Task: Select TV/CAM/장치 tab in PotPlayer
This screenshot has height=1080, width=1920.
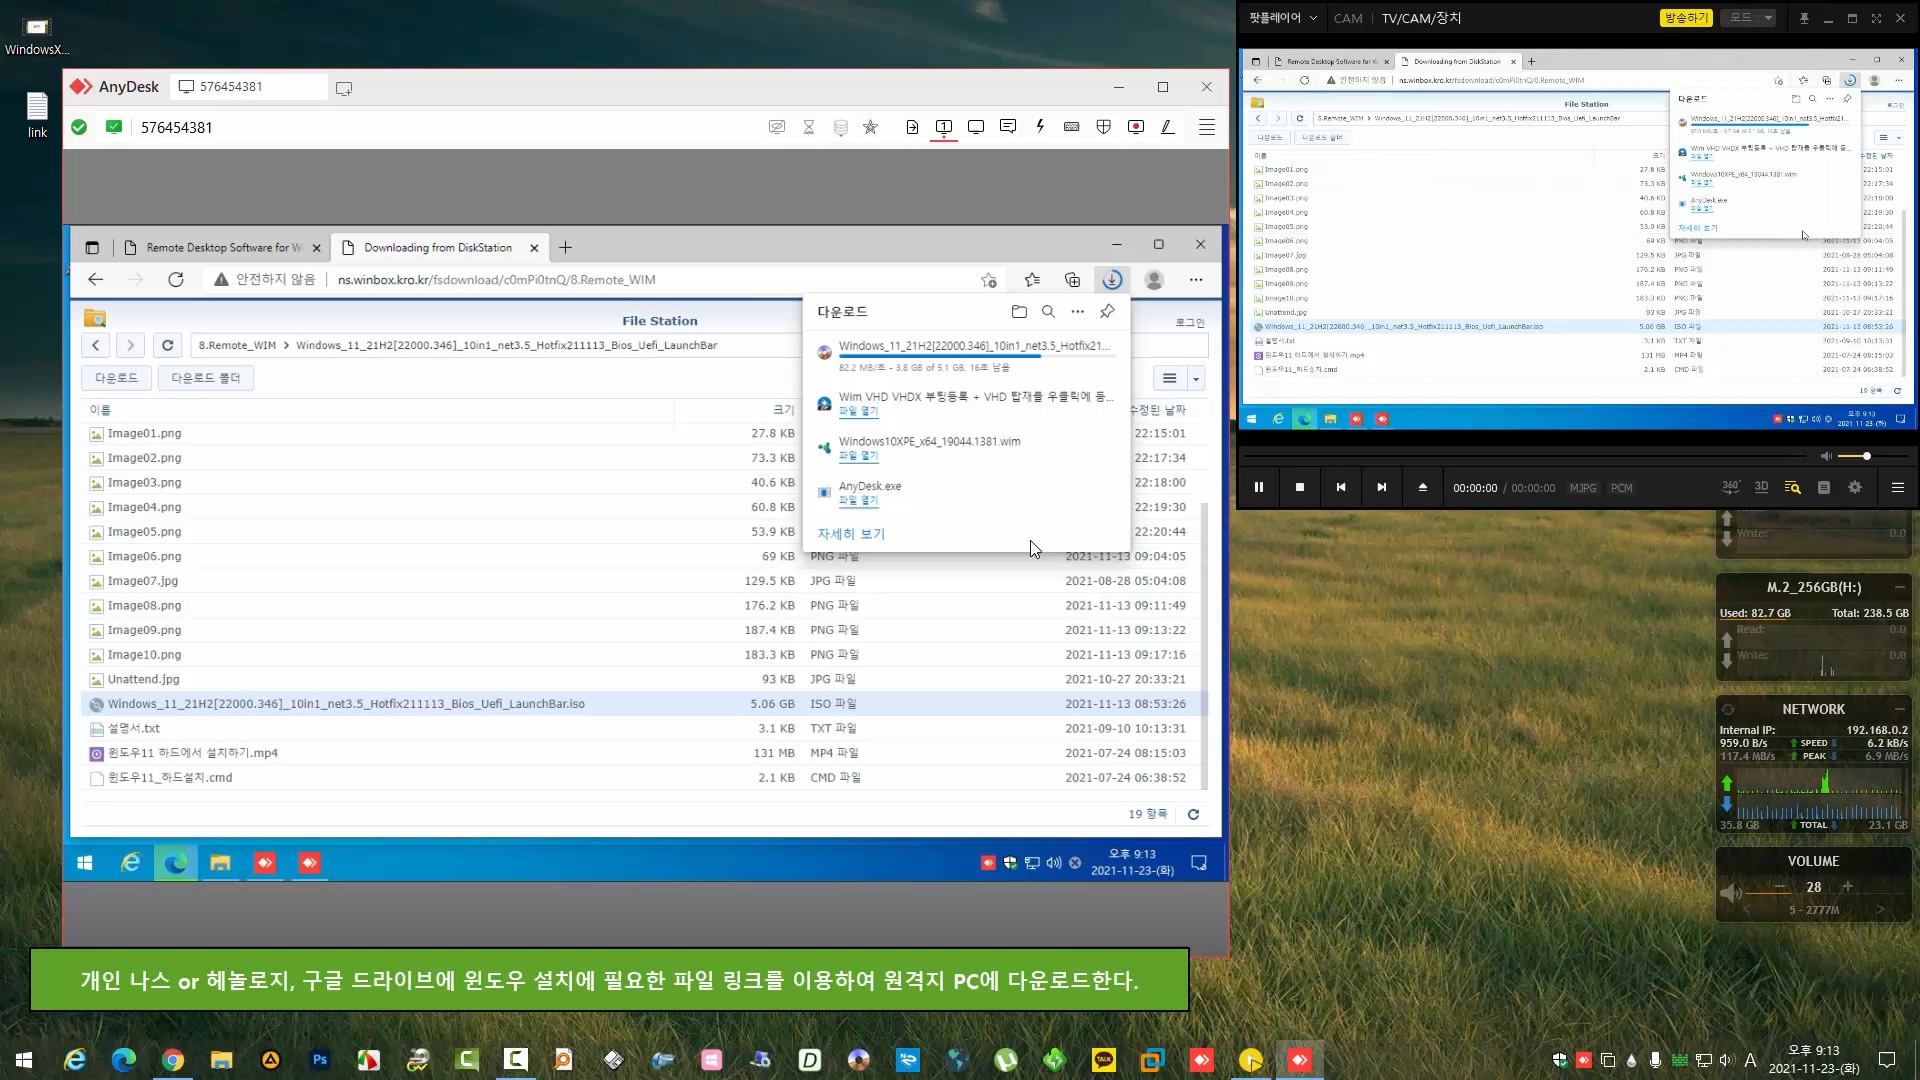Action: pyautogui.click(x=1421, y=18)
